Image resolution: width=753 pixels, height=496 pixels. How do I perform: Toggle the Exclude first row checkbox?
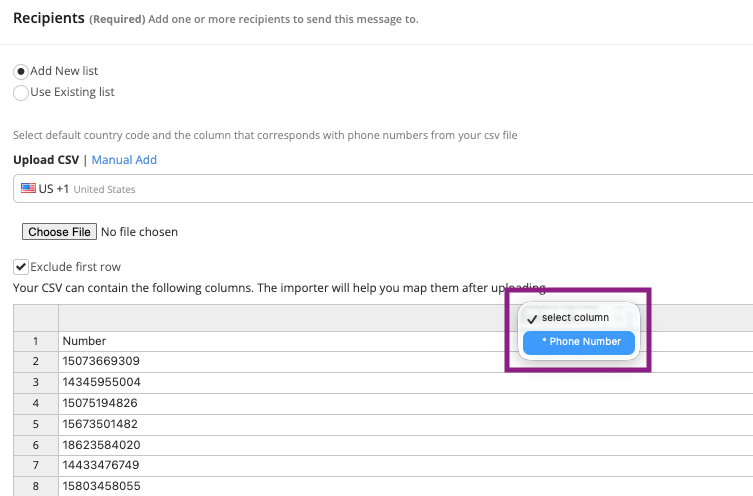coord(21,267)
